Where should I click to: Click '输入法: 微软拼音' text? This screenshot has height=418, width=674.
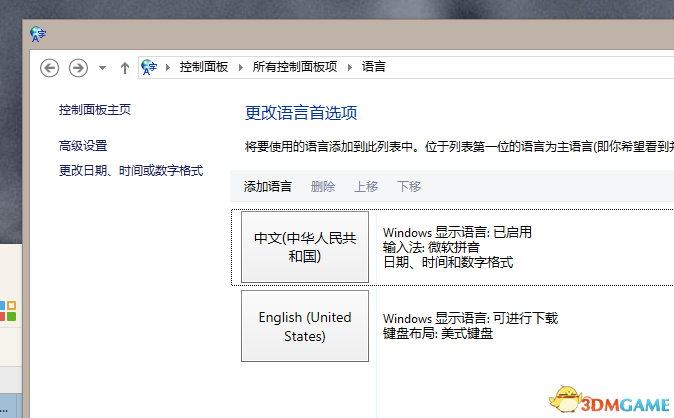coord(431,247)
